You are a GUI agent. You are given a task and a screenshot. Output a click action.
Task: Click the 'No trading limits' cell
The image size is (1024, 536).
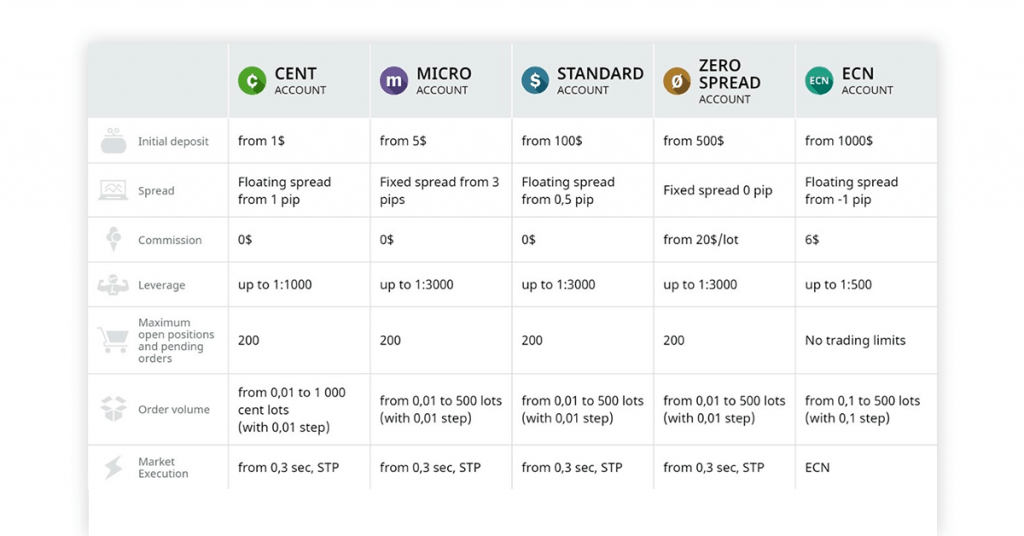pos(855,340)
